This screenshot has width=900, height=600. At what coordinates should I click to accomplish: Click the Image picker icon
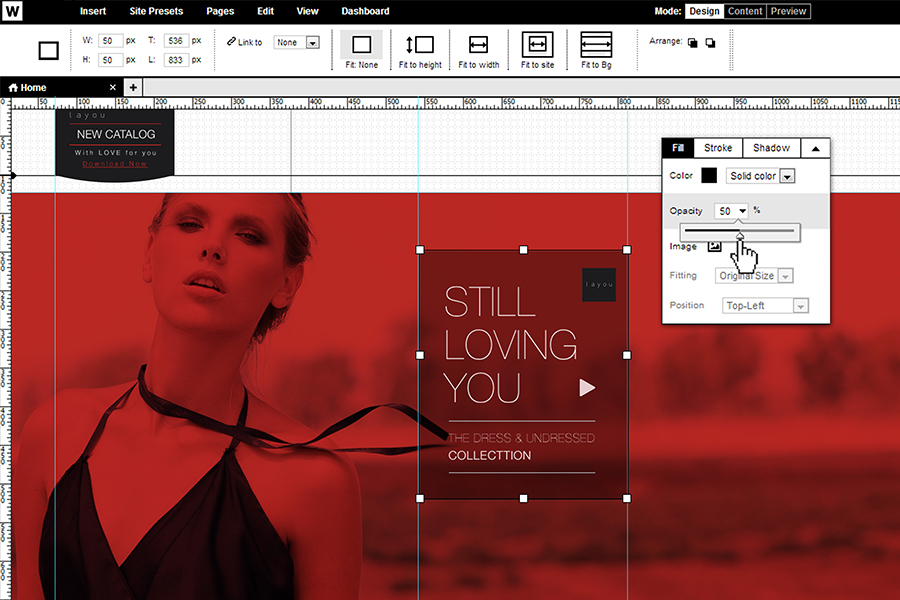click(715, 246)
